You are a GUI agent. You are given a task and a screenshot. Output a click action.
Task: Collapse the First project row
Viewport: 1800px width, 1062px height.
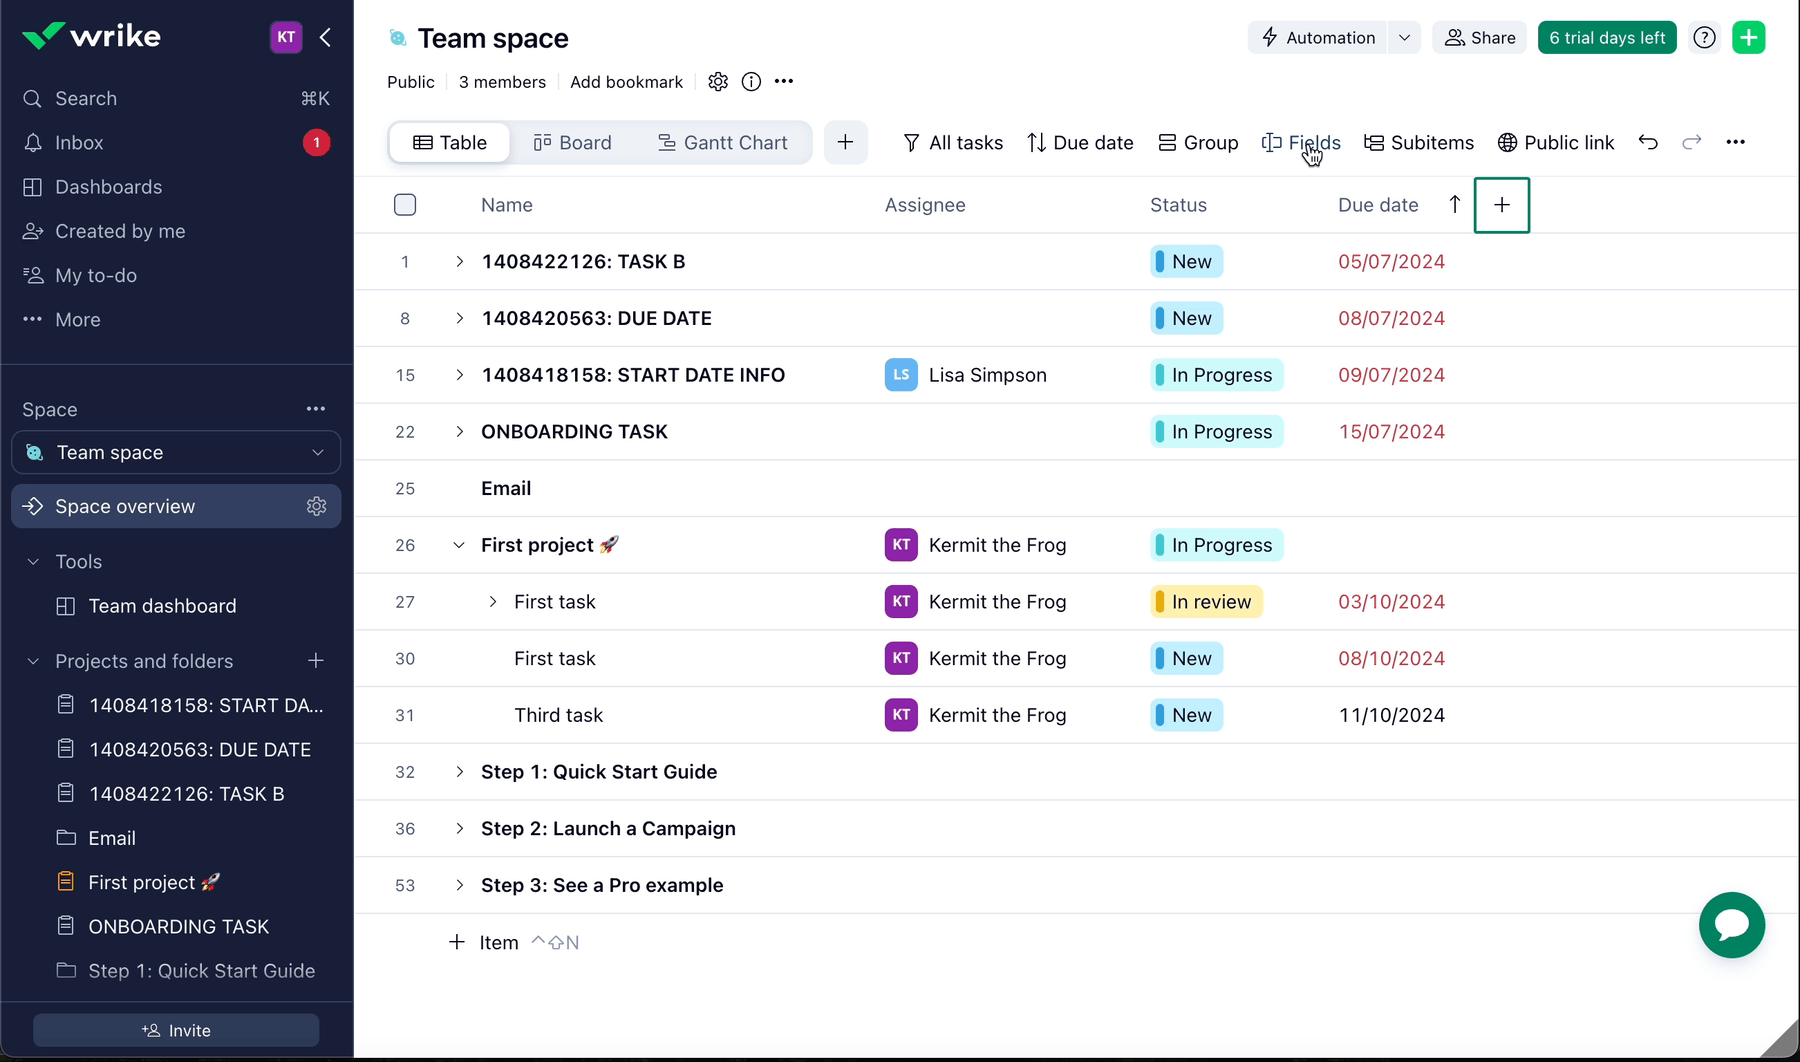click(459, 545)
